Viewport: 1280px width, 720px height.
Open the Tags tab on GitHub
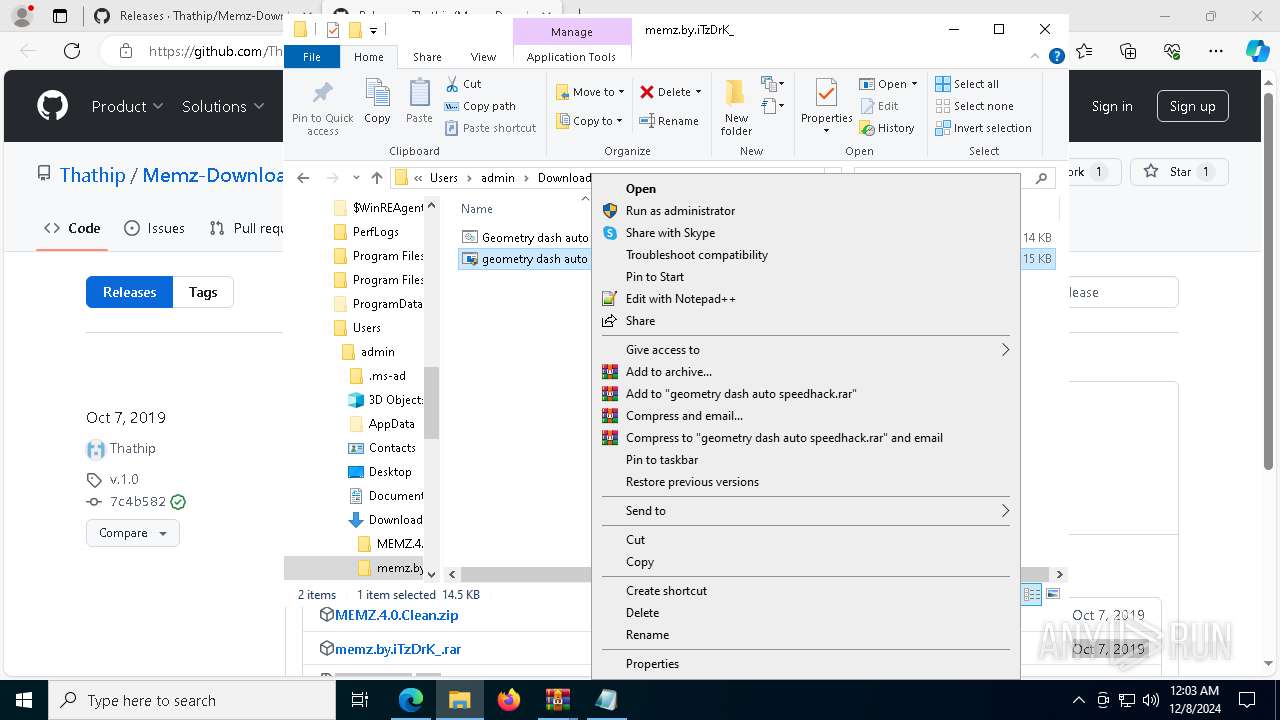point(203,292)
